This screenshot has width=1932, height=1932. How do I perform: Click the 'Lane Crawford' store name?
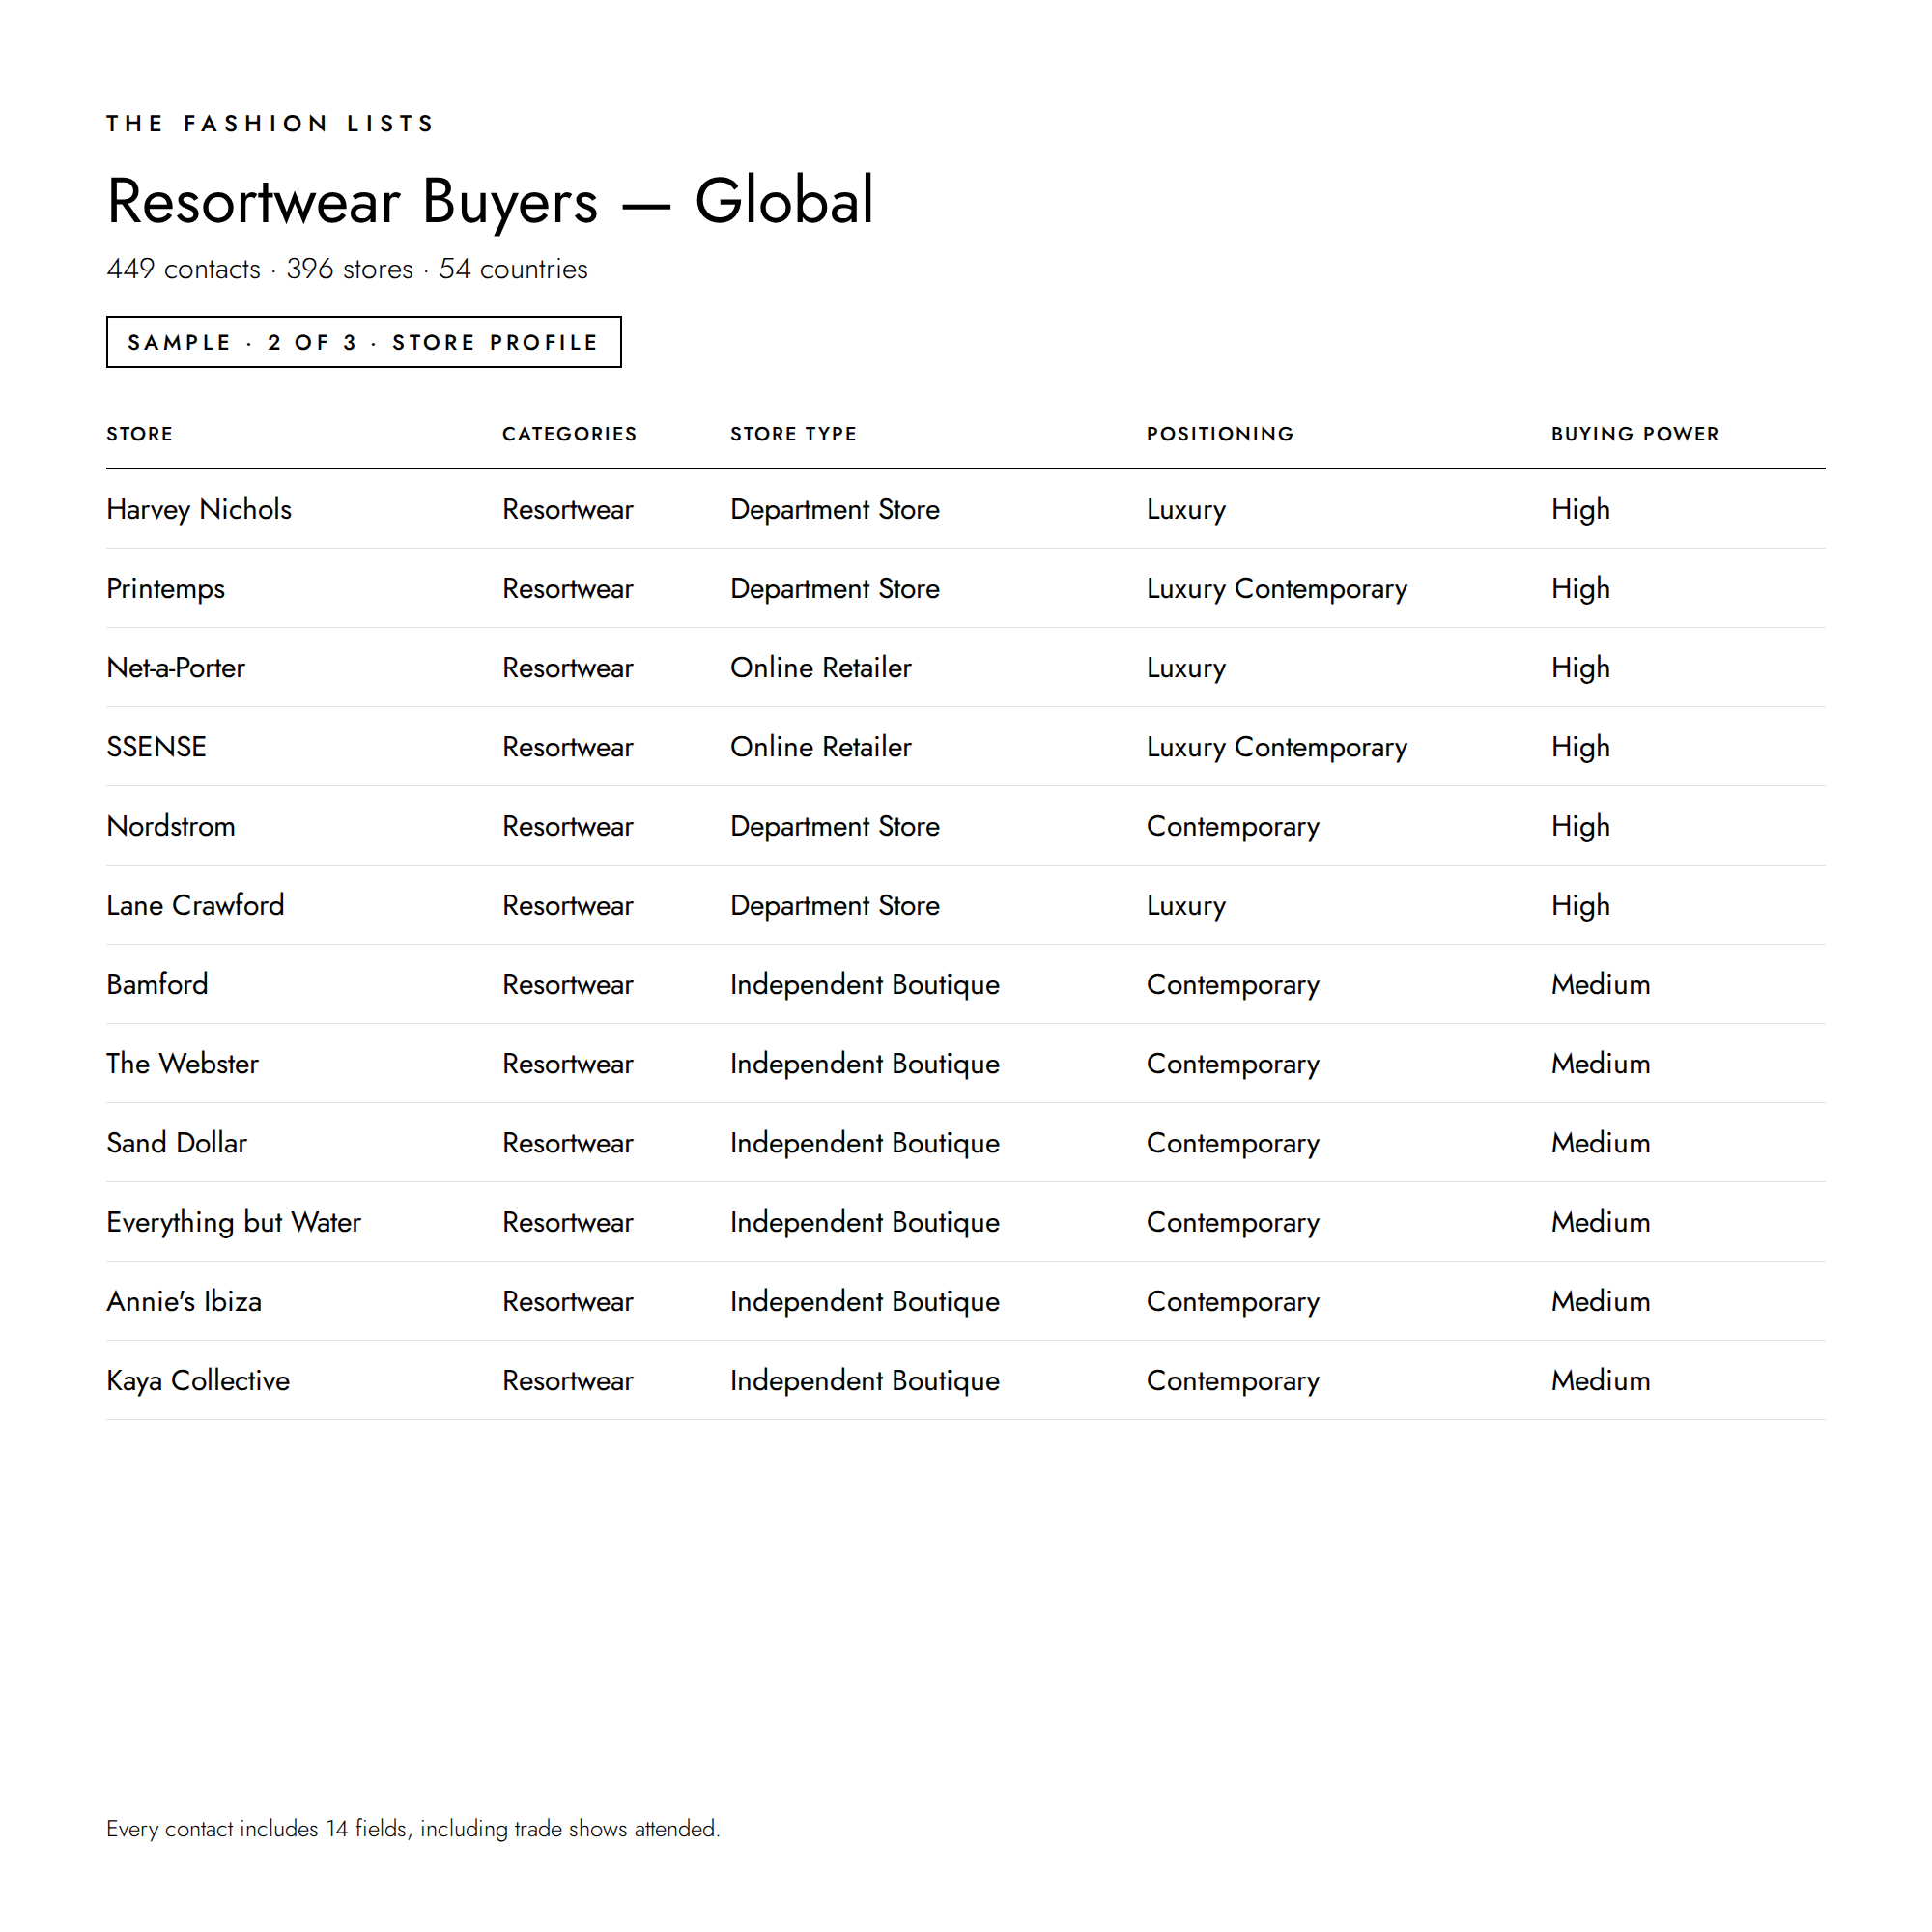coord(196,905)
